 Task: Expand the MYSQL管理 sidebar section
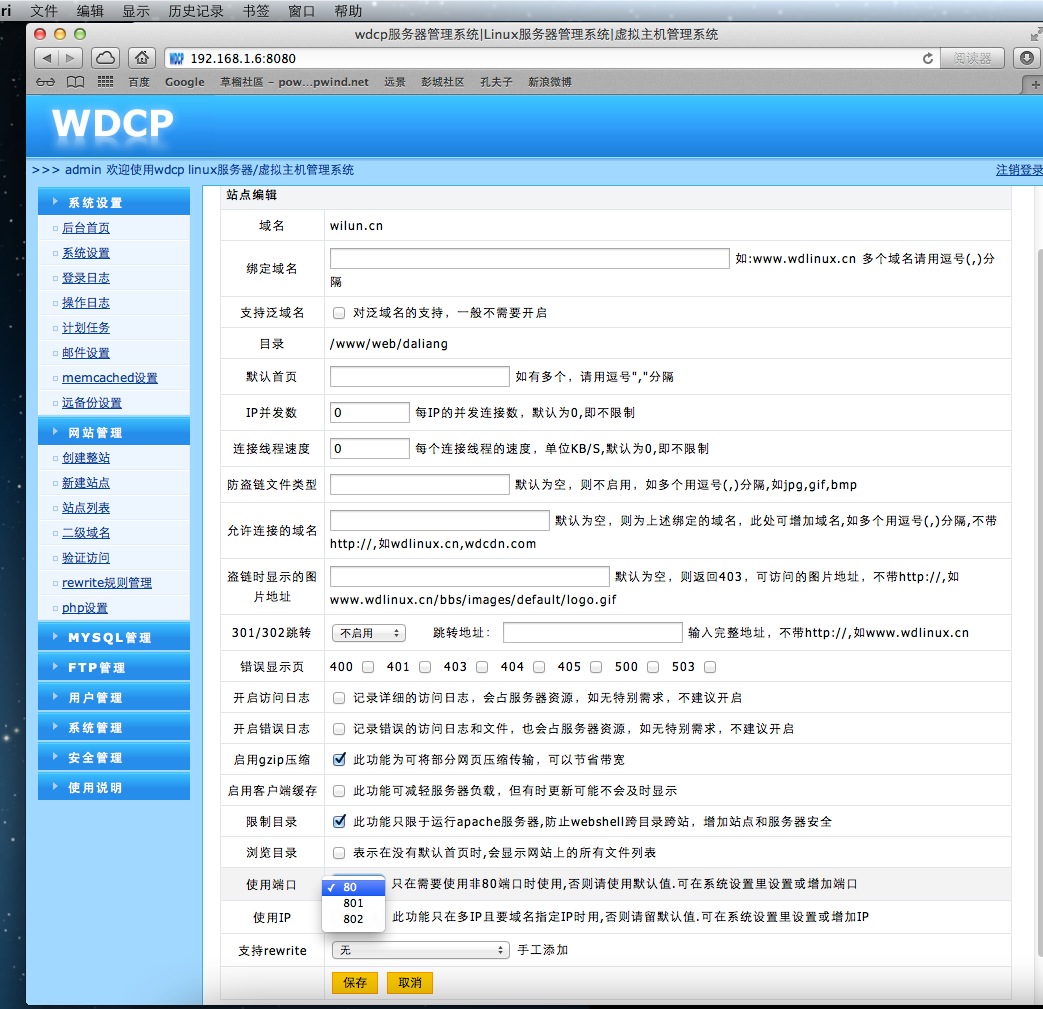pos(109,638)
